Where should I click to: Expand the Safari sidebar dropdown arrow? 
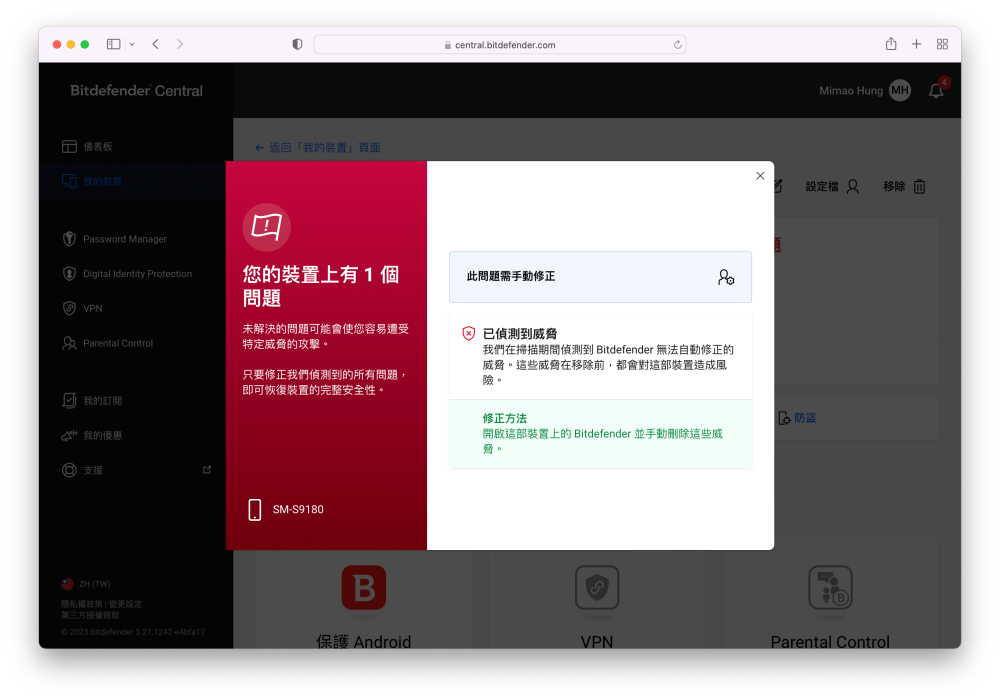tap(132, 45)
